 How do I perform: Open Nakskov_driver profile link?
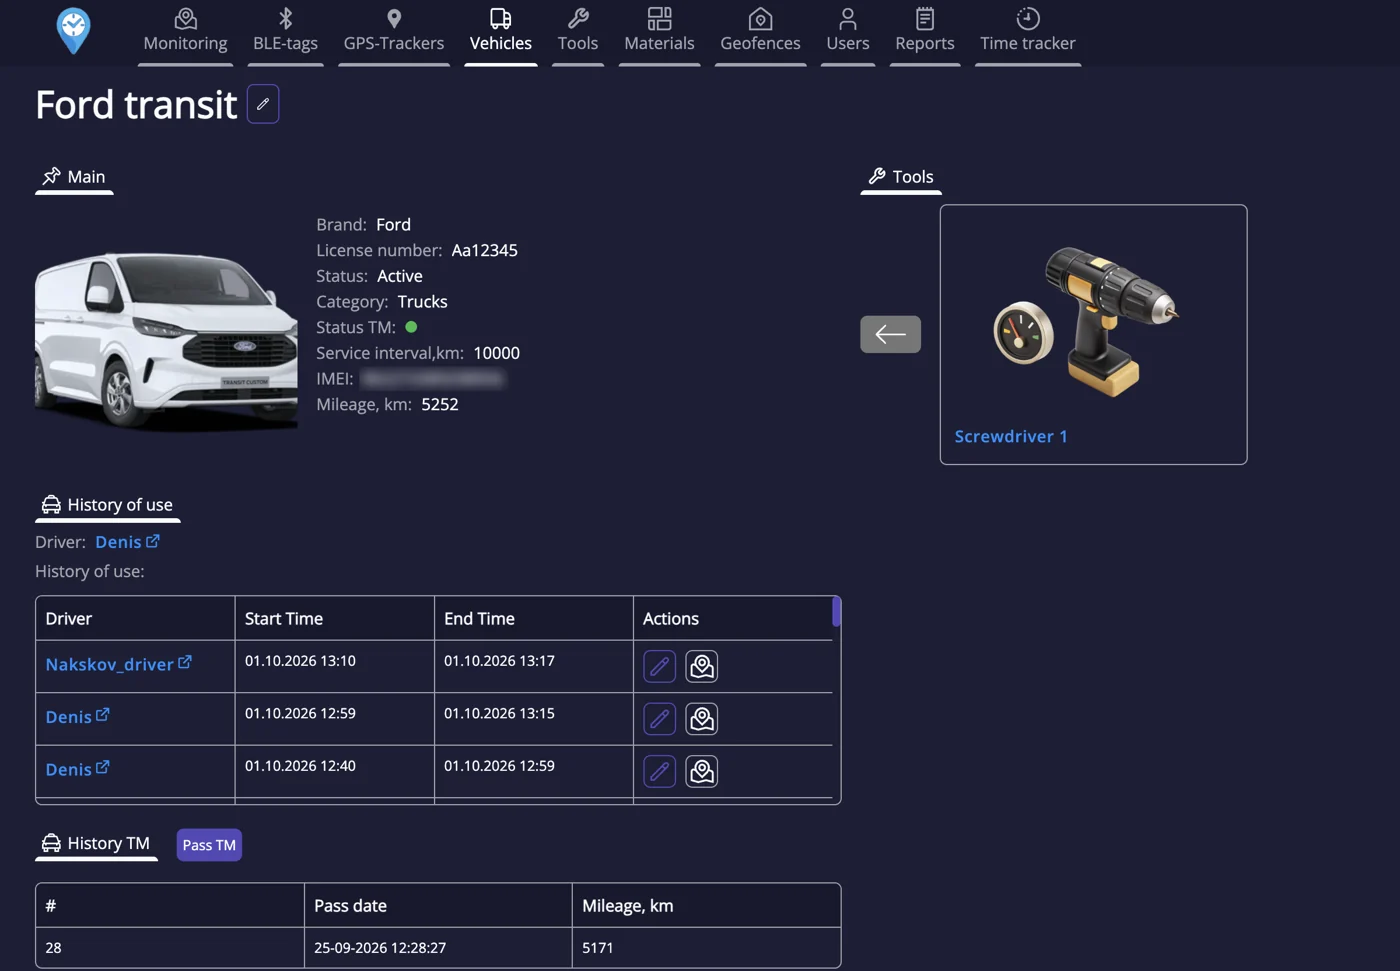tap(118, 664)
